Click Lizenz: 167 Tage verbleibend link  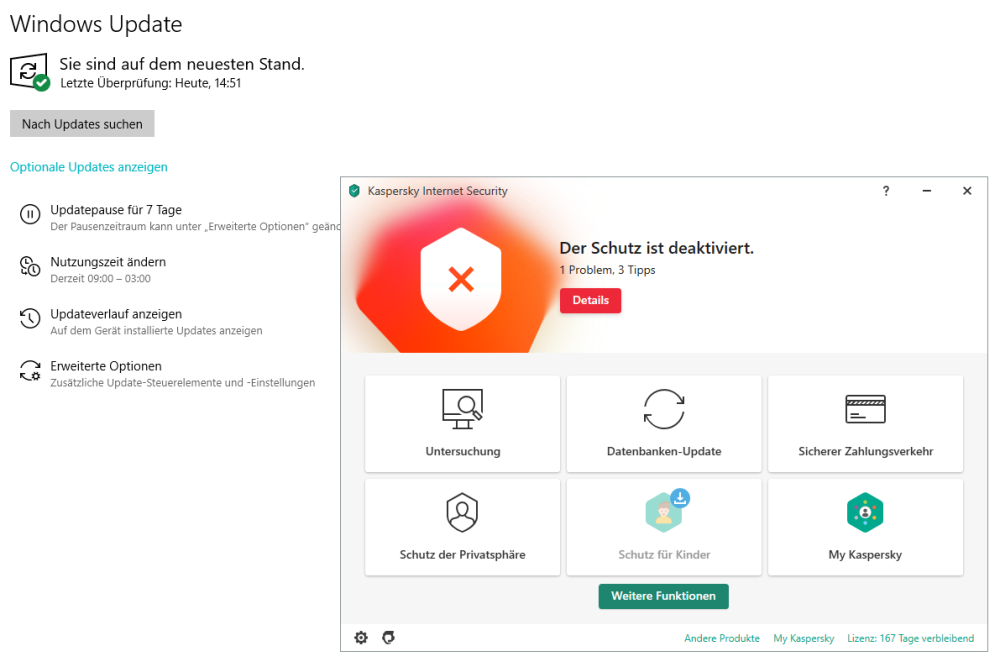pos(910,638)
